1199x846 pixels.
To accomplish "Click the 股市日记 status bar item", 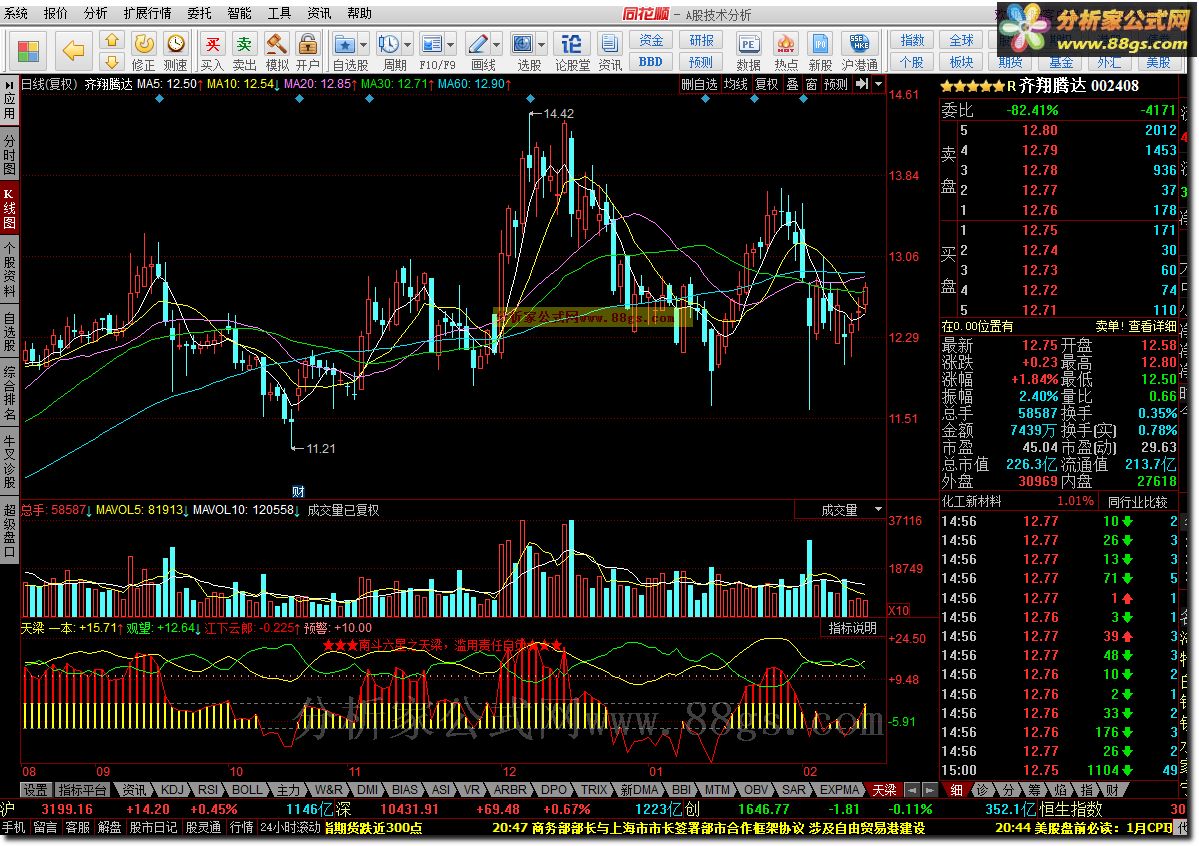I will [x=152, y=828].
